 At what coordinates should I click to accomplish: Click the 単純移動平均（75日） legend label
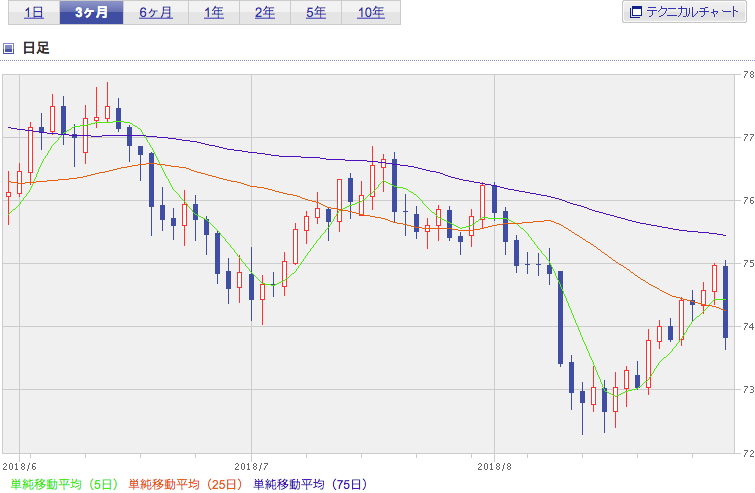point(310,484)
